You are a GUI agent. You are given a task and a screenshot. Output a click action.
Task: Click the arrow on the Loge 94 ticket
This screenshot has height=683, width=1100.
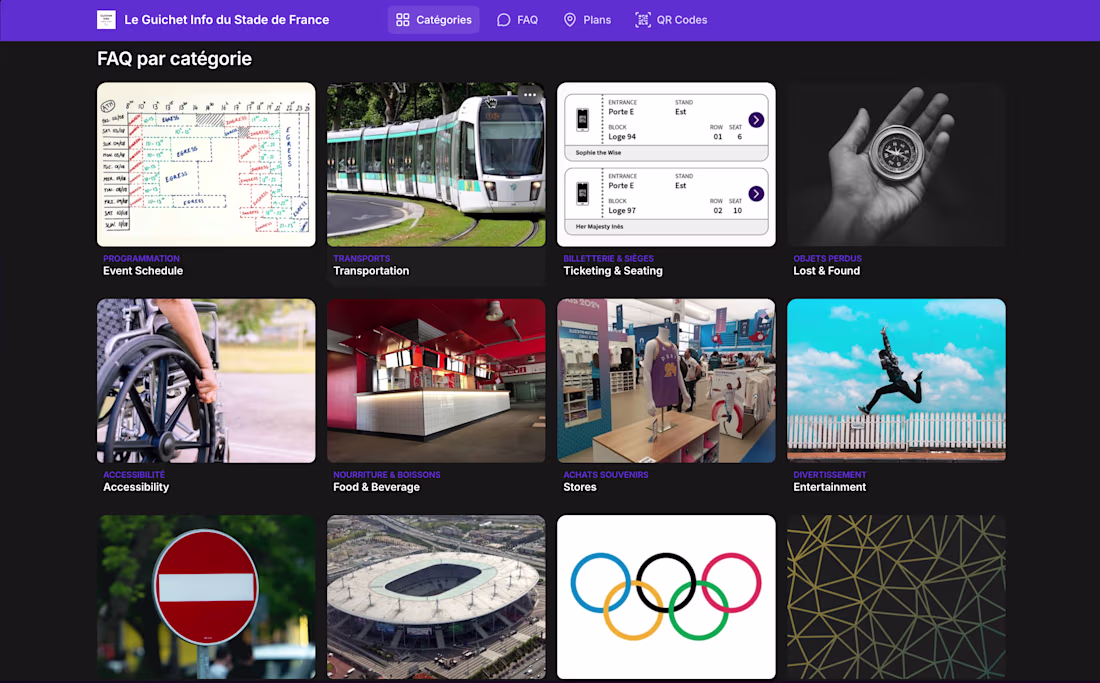coord(756,120)
